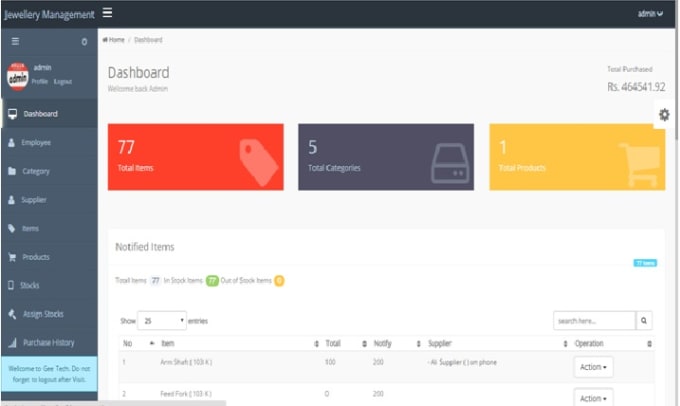Open the Total Categories card
The image size is (680, 406).
386,157
